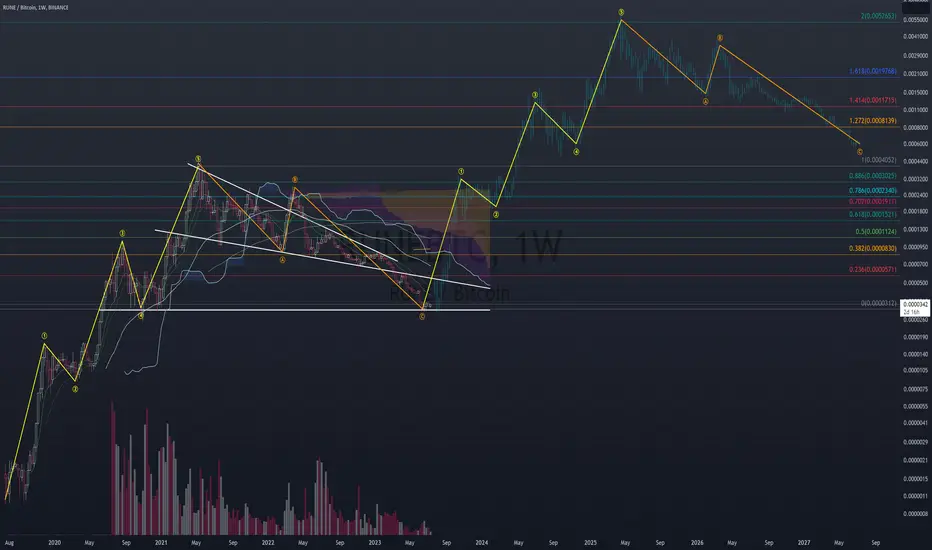The width and height of the screenshot is (932, 550).
Task: Click 0.0008000 on the price scale
Action: 915,127
